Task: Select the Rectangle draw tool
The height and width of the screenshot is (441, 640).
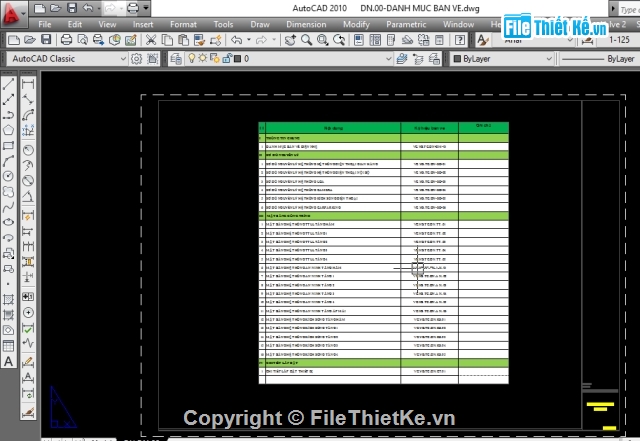Action: (8, 145)
